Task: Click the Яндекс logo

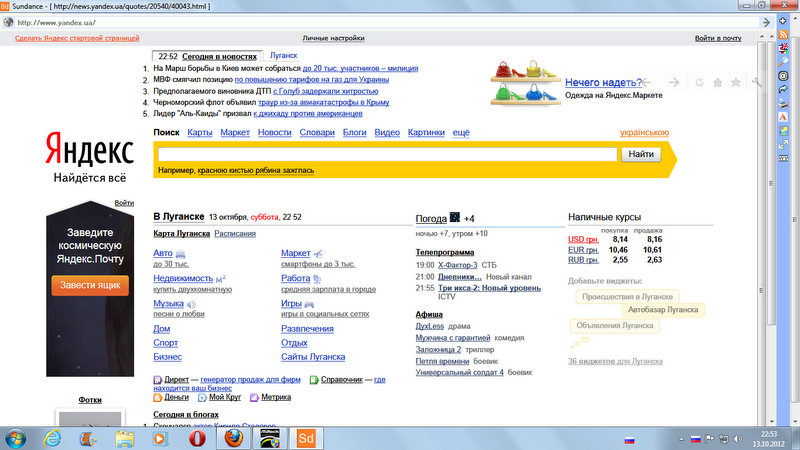Action: pos(89,149)
